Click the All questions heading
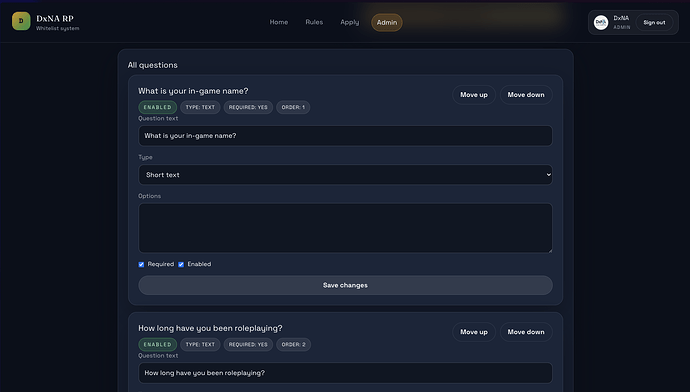Screen dimensions: 690x392 153,65
